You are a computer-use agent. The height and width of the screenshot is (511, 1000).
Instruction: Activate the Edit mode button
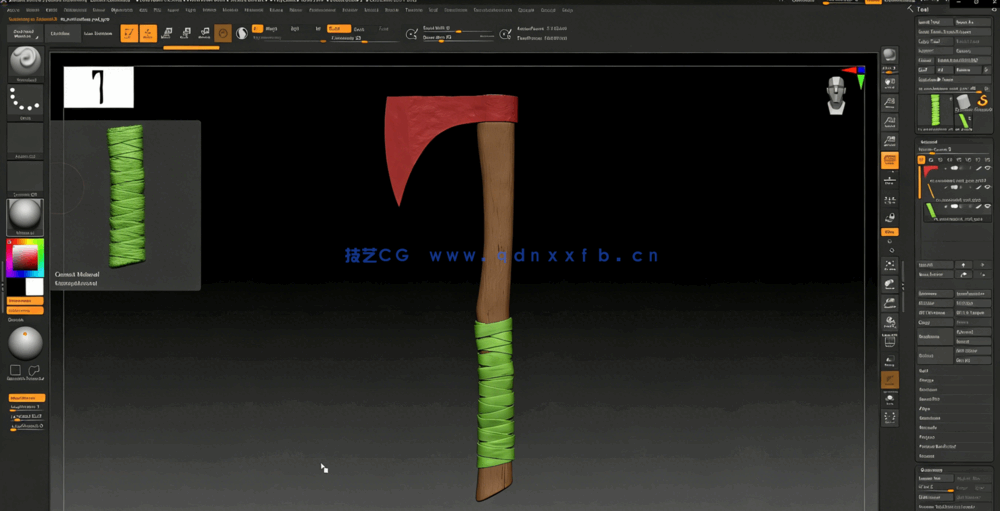coord(129,34)
